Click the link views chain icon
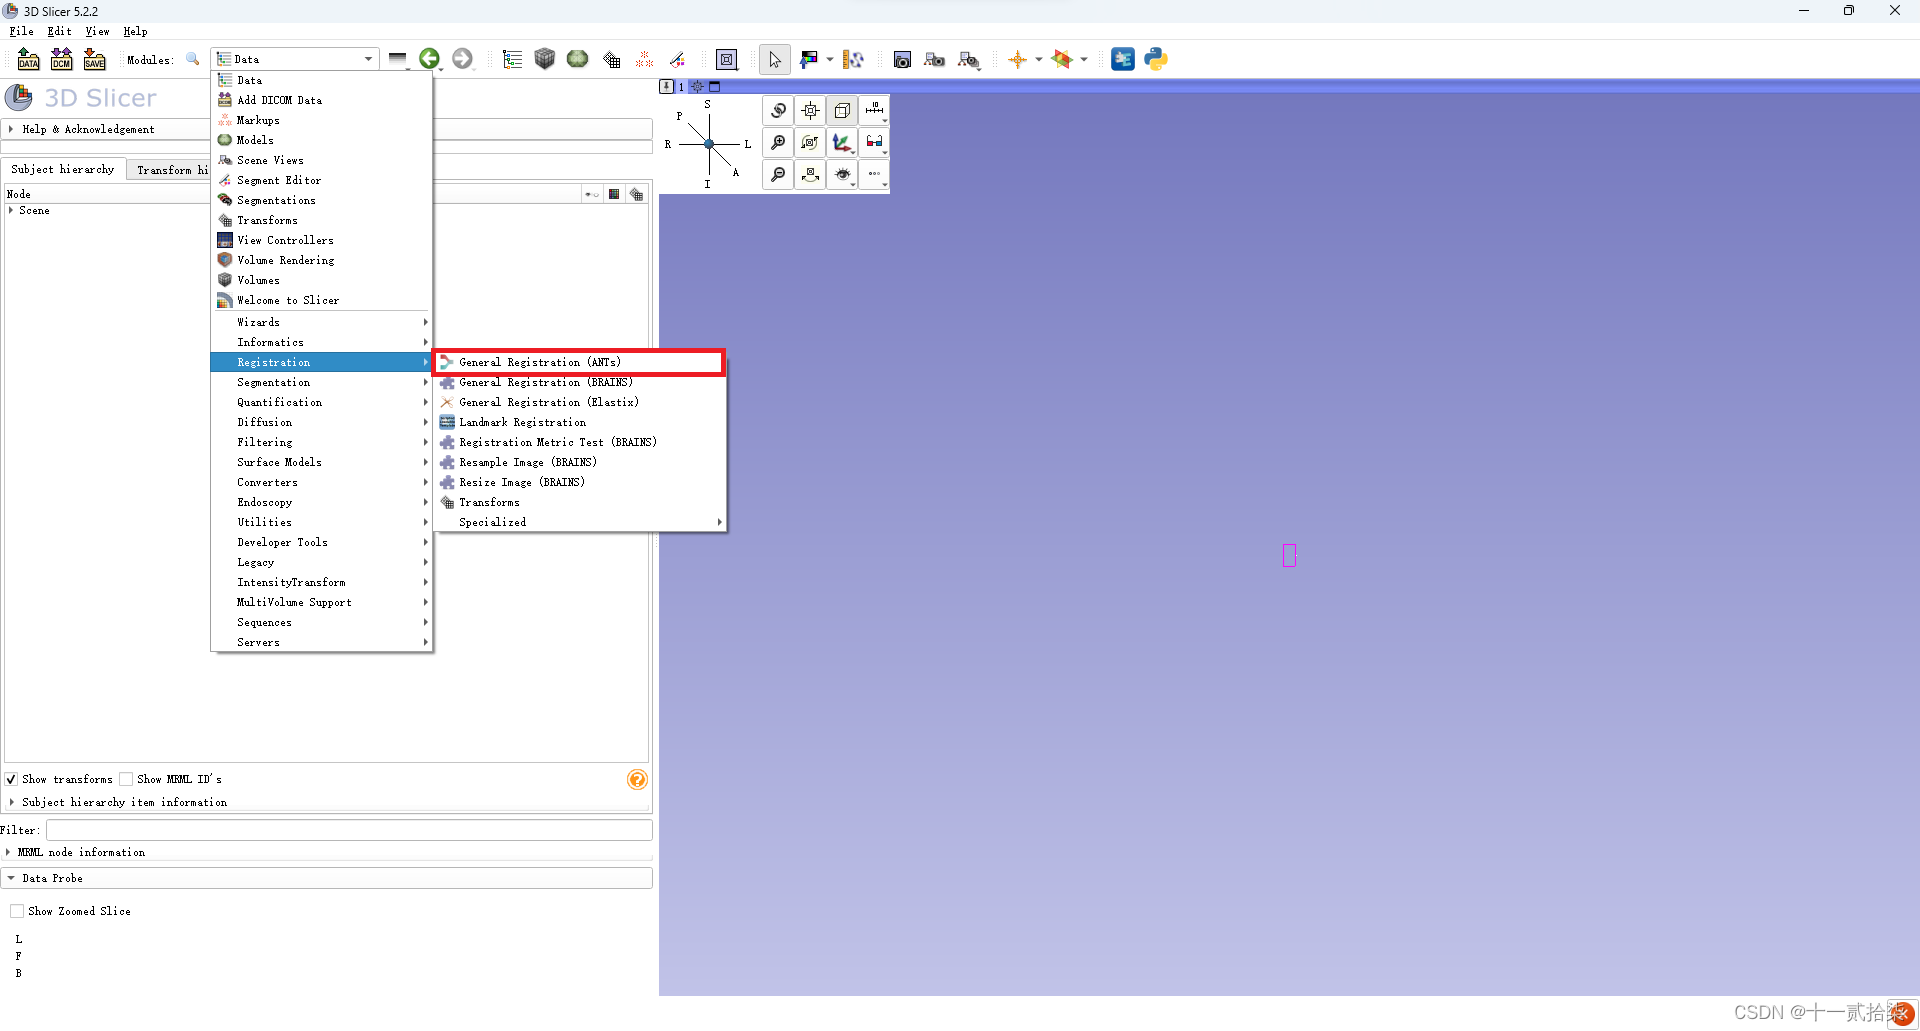 pos(778,111)
